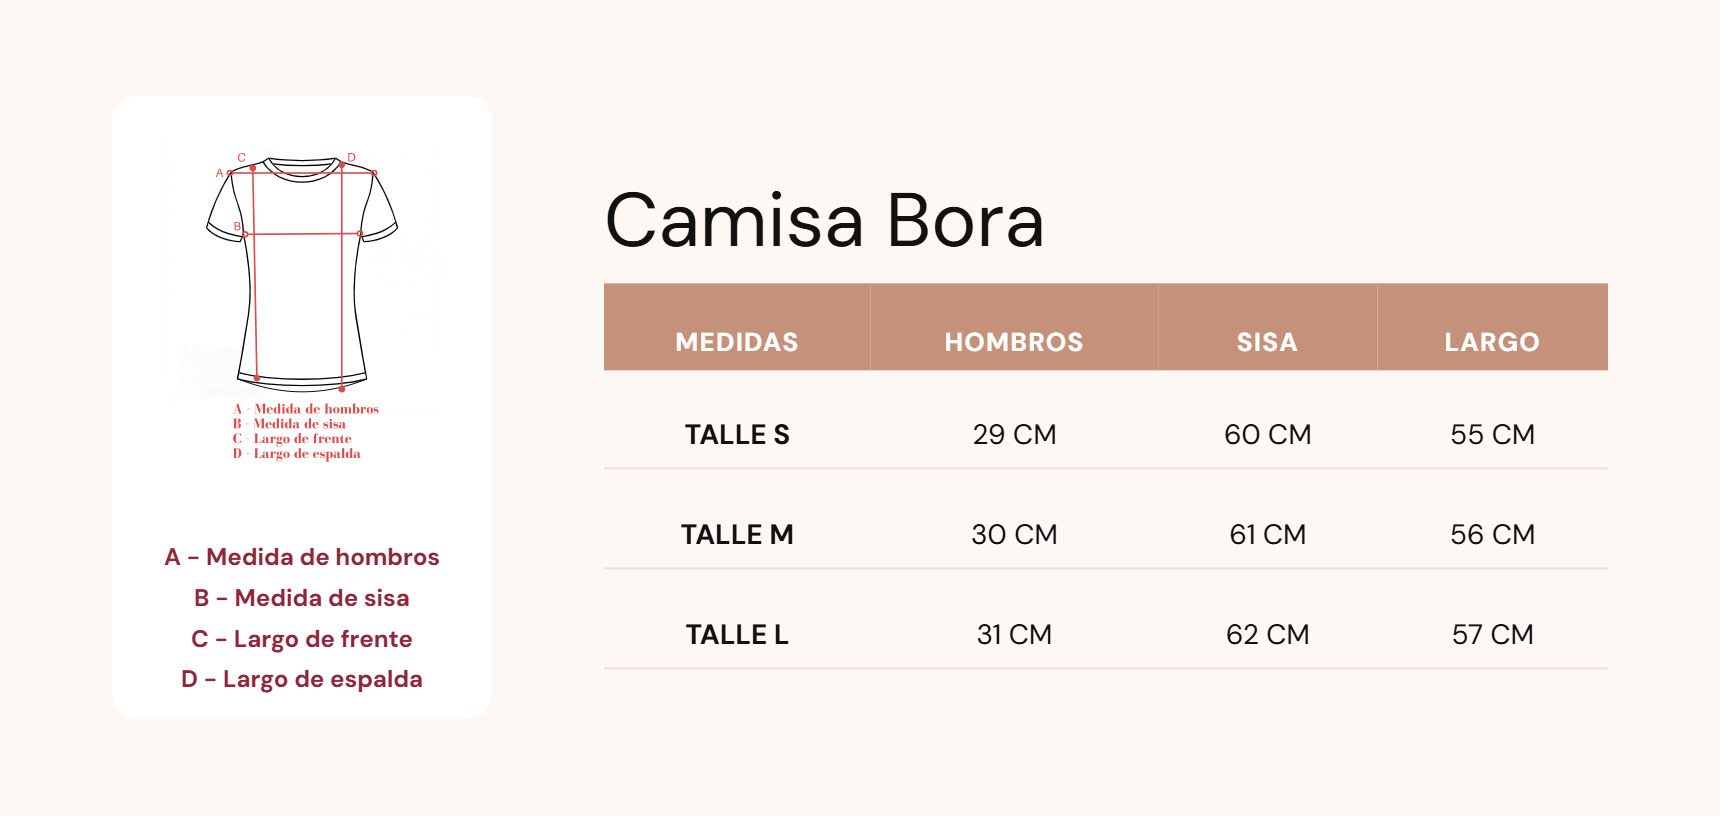Select the HOMBROS column header
This screenshot has height=816, width=1720.
coord(1014,342)
